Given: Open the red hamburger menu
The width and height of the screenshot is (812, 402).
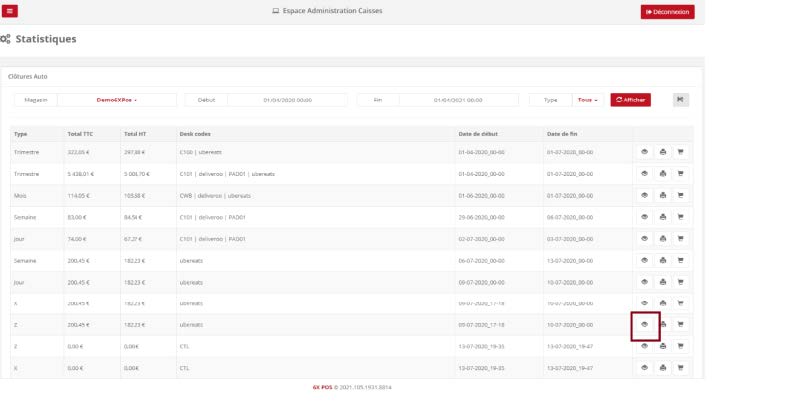Looking at the screenshot, I should [x=11, y=11].
